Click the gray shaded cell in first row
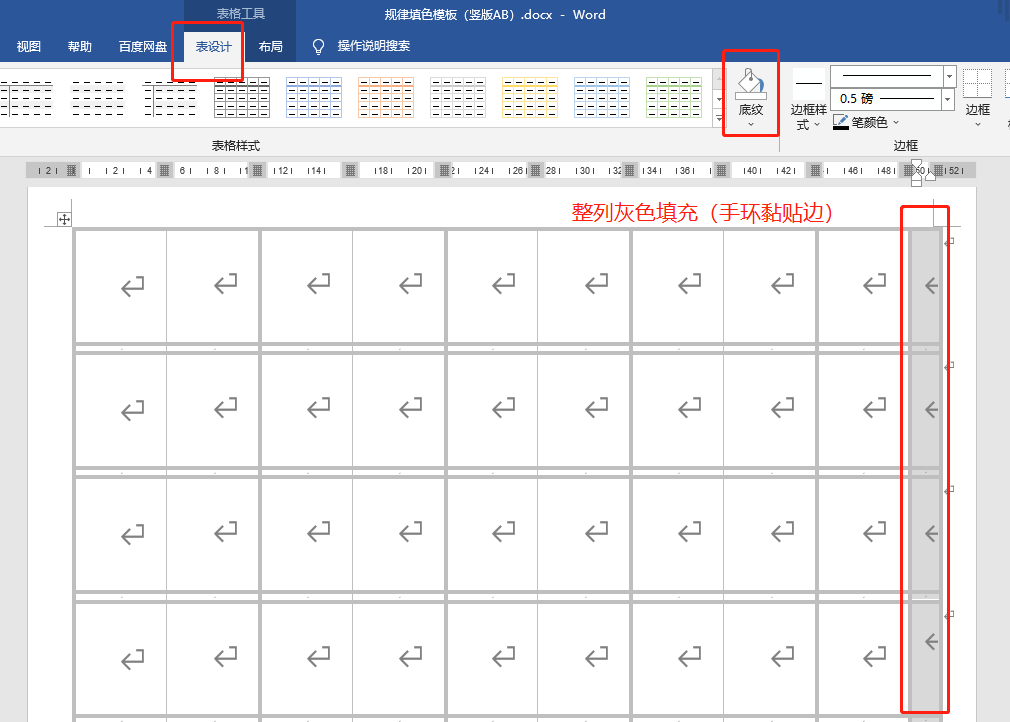Viewport: 1010px width, 722px height. pyautogui.click(x=926, y=286)
